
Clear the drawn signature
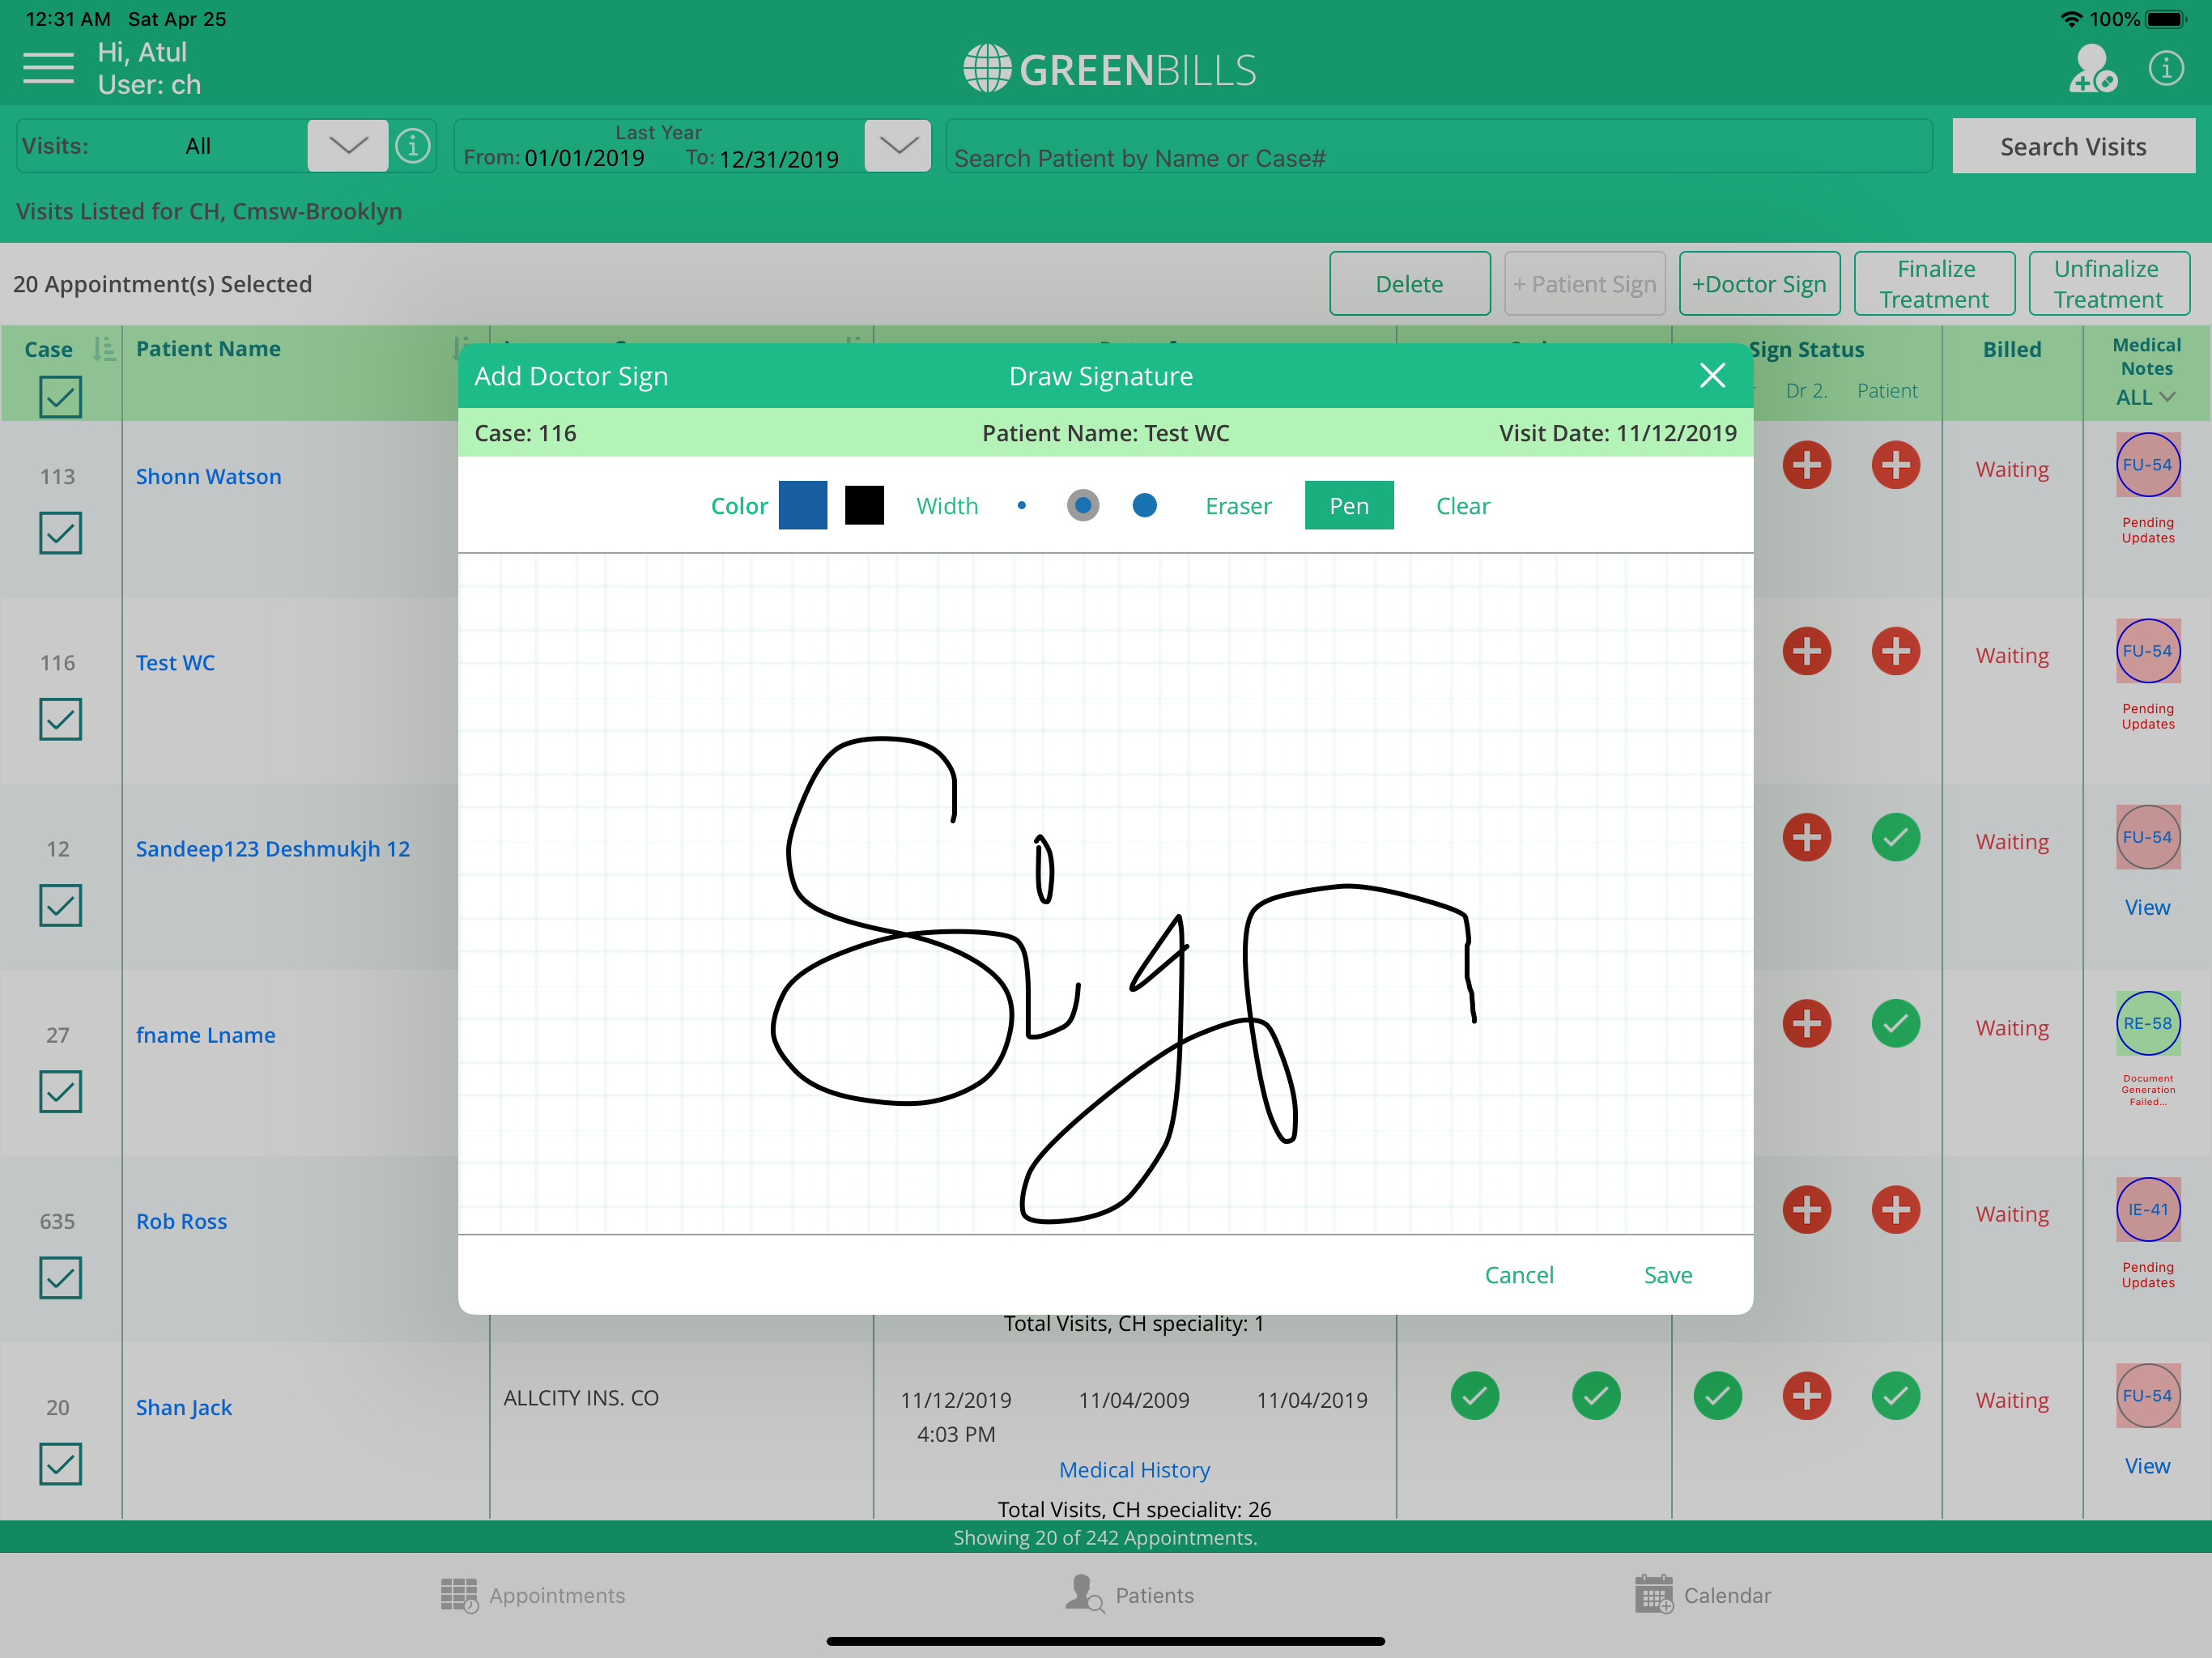click(1462, 505)
